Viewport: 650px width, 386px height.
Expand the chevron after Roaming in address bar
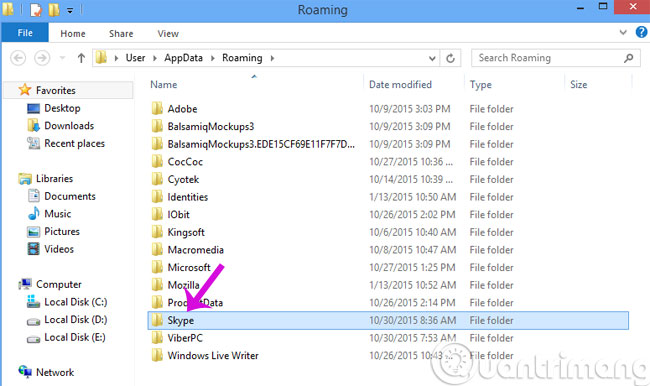272,58
